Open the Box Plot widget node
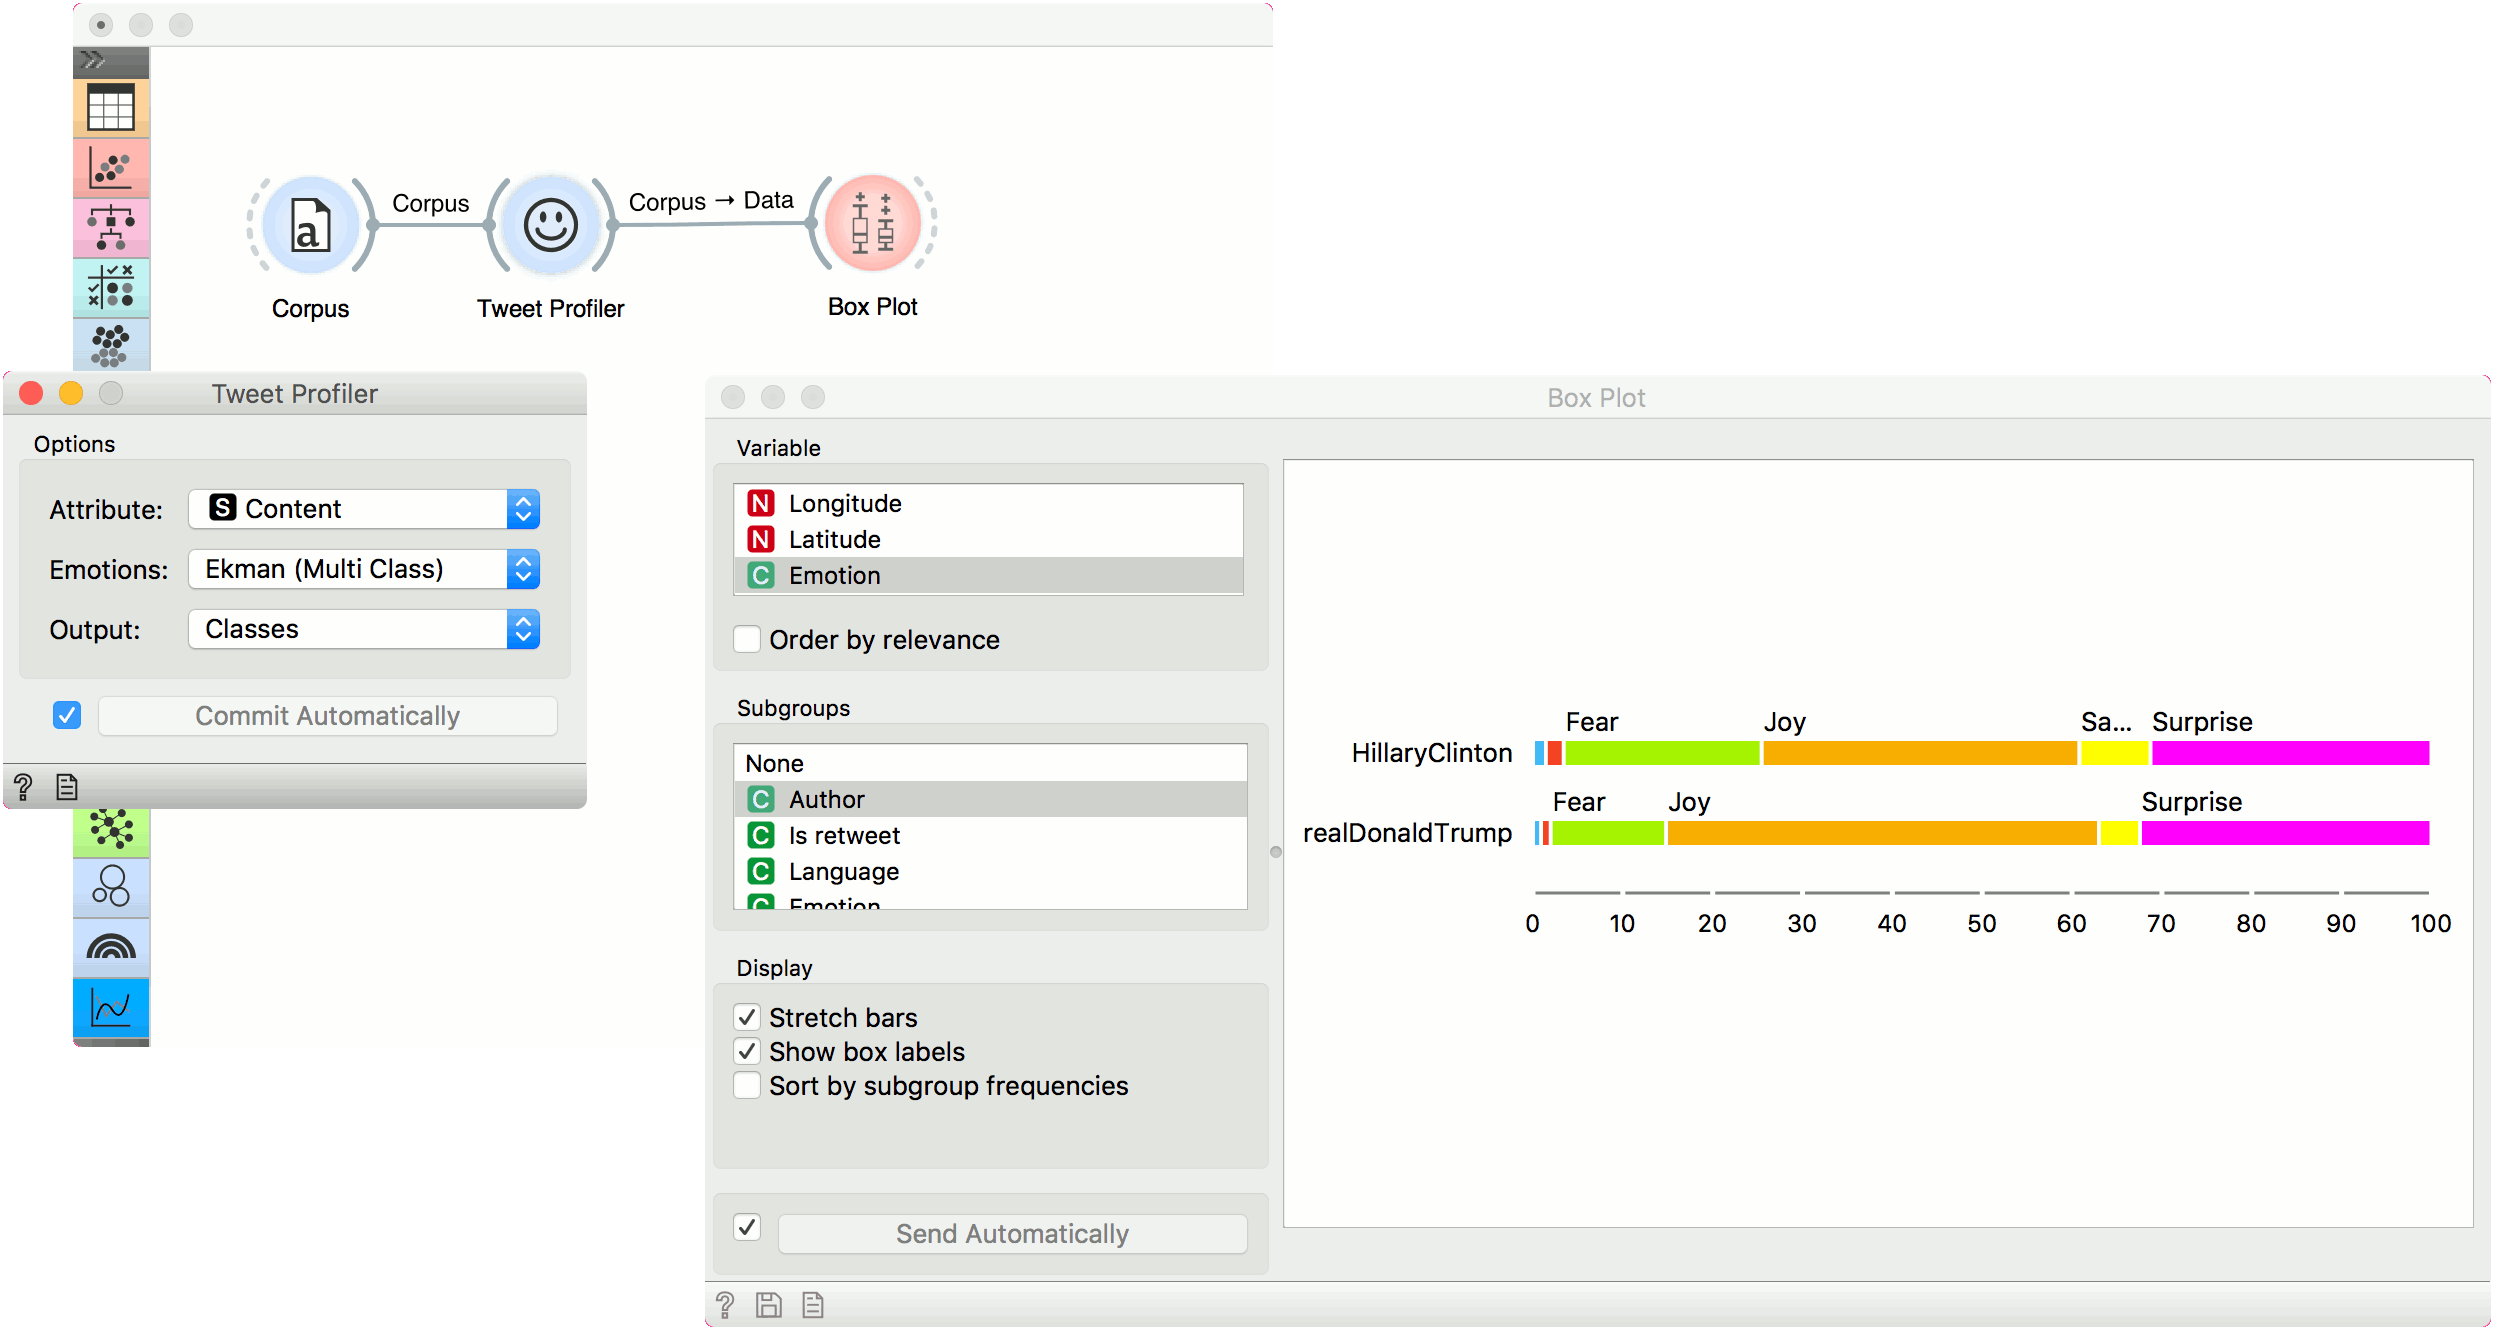This screenshot has width=2494, height=1330. (872, 224)
